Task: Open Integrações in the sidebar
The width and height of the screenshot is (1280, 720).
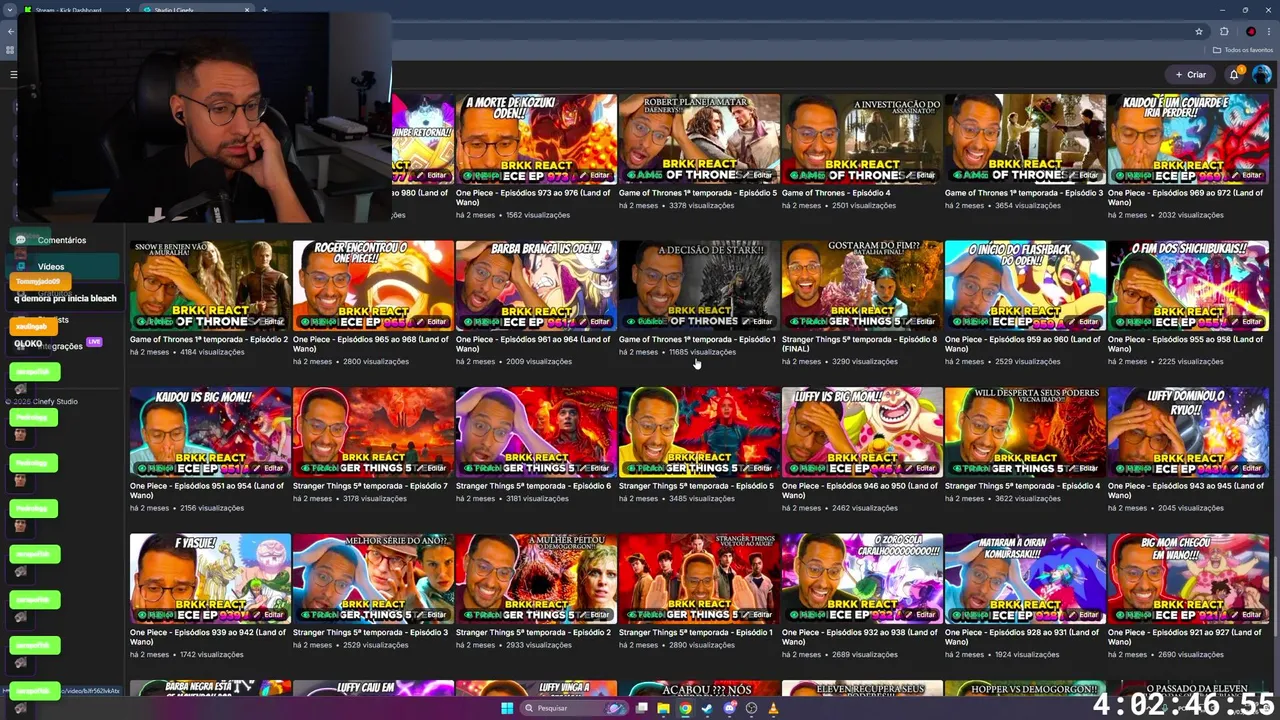Action: coord(60,346)
